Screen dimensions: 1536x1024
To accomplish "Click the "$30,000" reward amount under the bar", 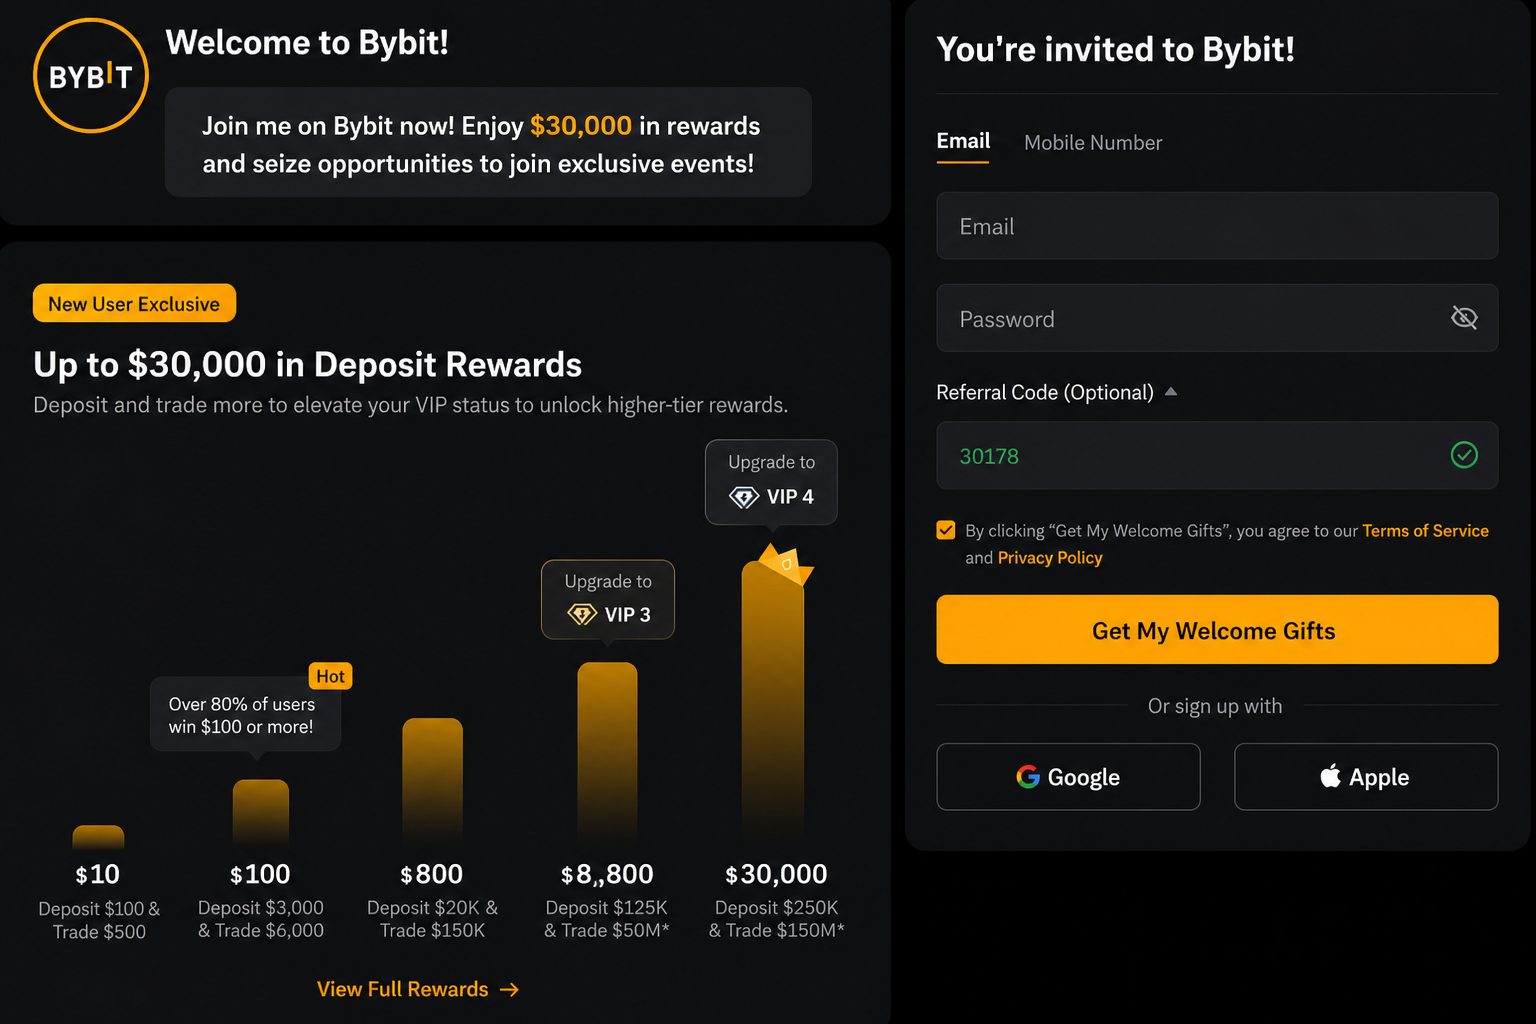I will pyautogui.click(x=776, y=875).
